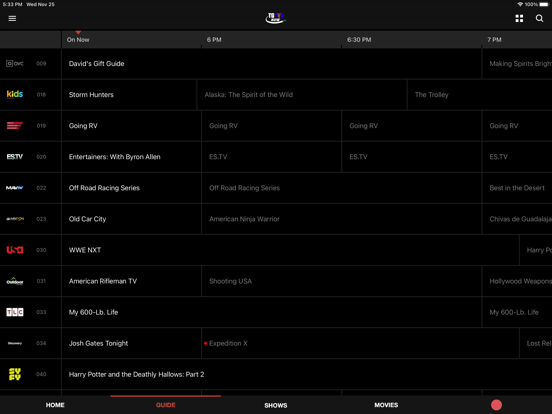
Task: Select the 6:30 PM time header
Action: coord(359,39)
